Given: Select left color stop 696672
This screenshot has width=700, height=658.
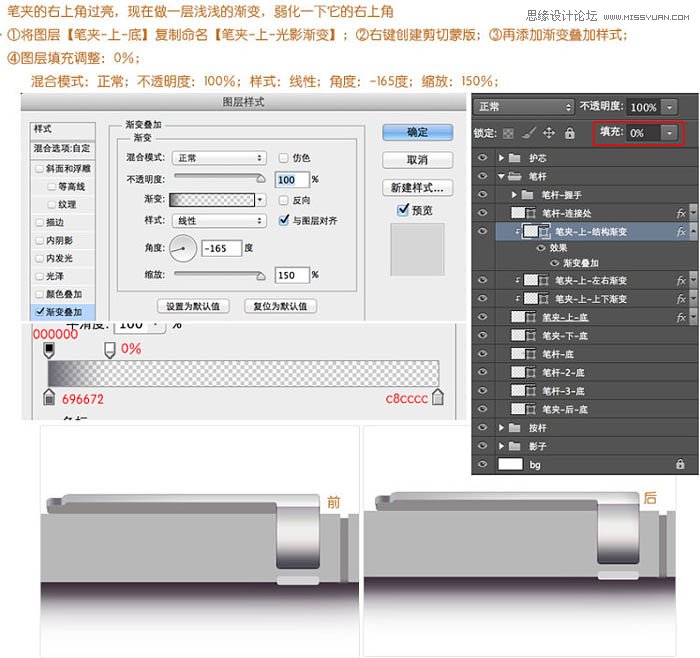Looking at the screenshot, I should click(x=49, y=397).
